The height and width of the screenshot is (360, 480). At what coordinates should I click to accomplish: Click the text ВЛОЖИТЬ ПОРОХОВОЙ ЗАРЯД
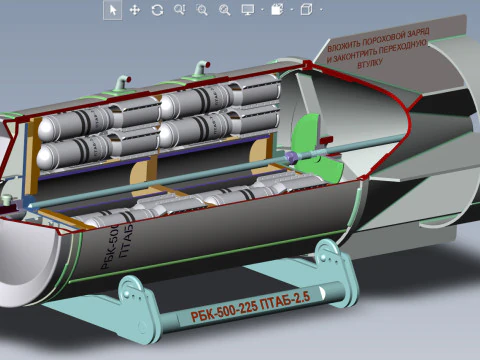378,40
